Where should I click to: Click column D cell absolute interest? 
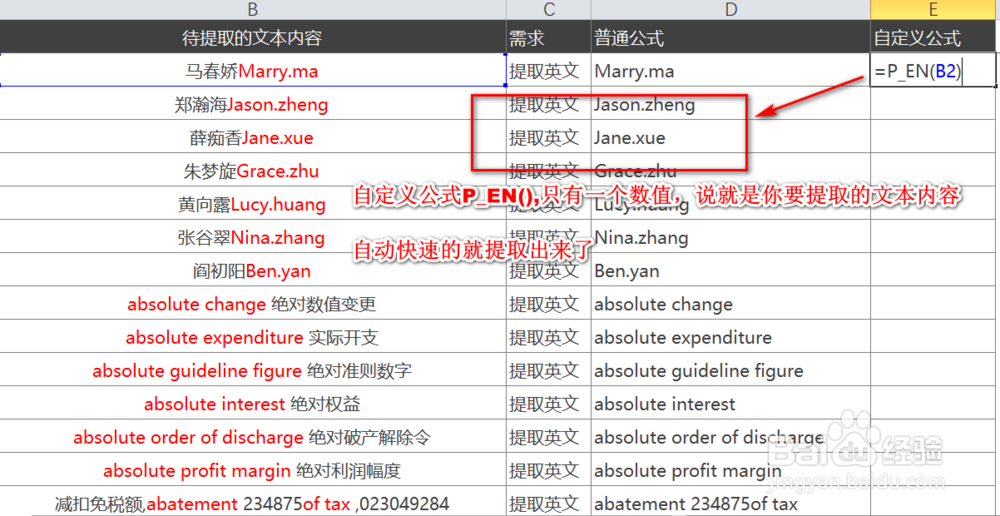pyautogui.click(x=731, y=403)
